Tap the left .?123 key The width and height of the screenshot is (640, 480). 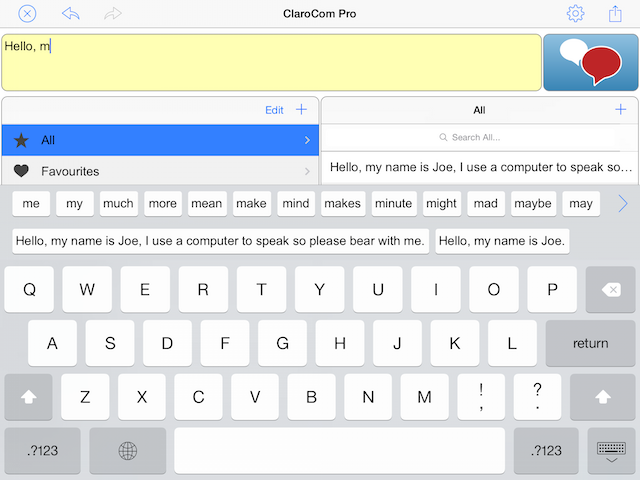(x=42, y=451)
